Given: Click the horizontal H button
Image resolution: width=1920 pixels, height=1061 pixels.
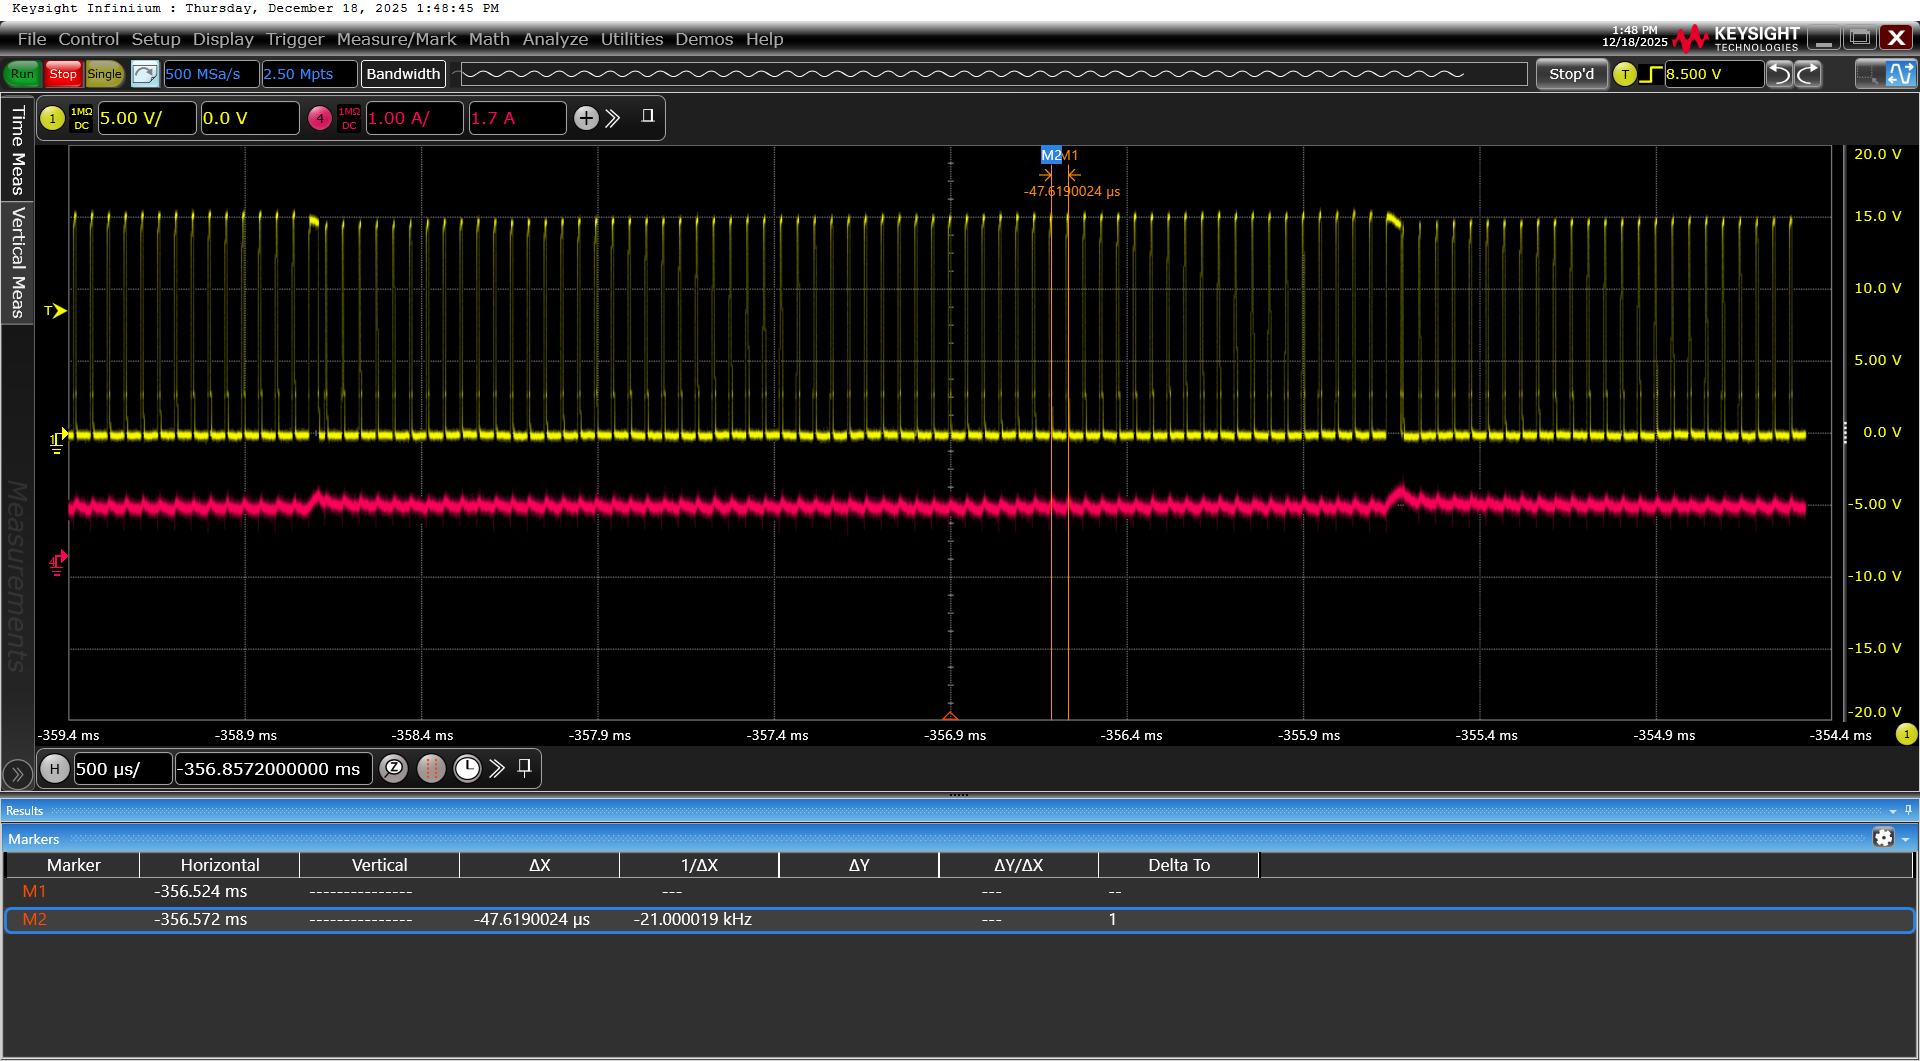Looking at the screenshot, I should point(55,769).
